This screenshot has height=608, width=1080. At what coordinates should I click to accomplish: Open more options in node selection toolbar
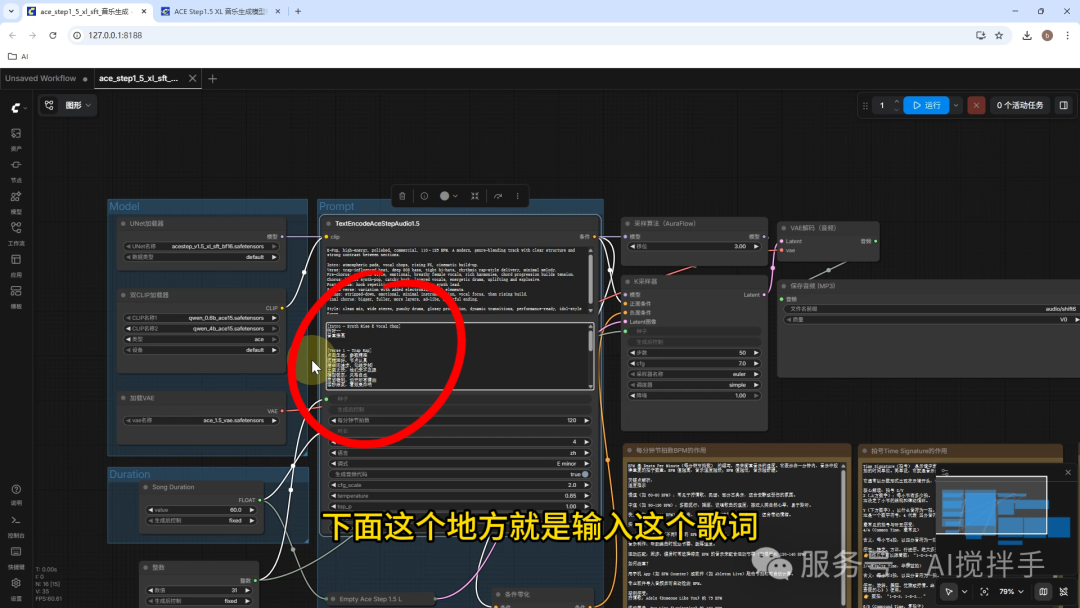click(518, 196)
